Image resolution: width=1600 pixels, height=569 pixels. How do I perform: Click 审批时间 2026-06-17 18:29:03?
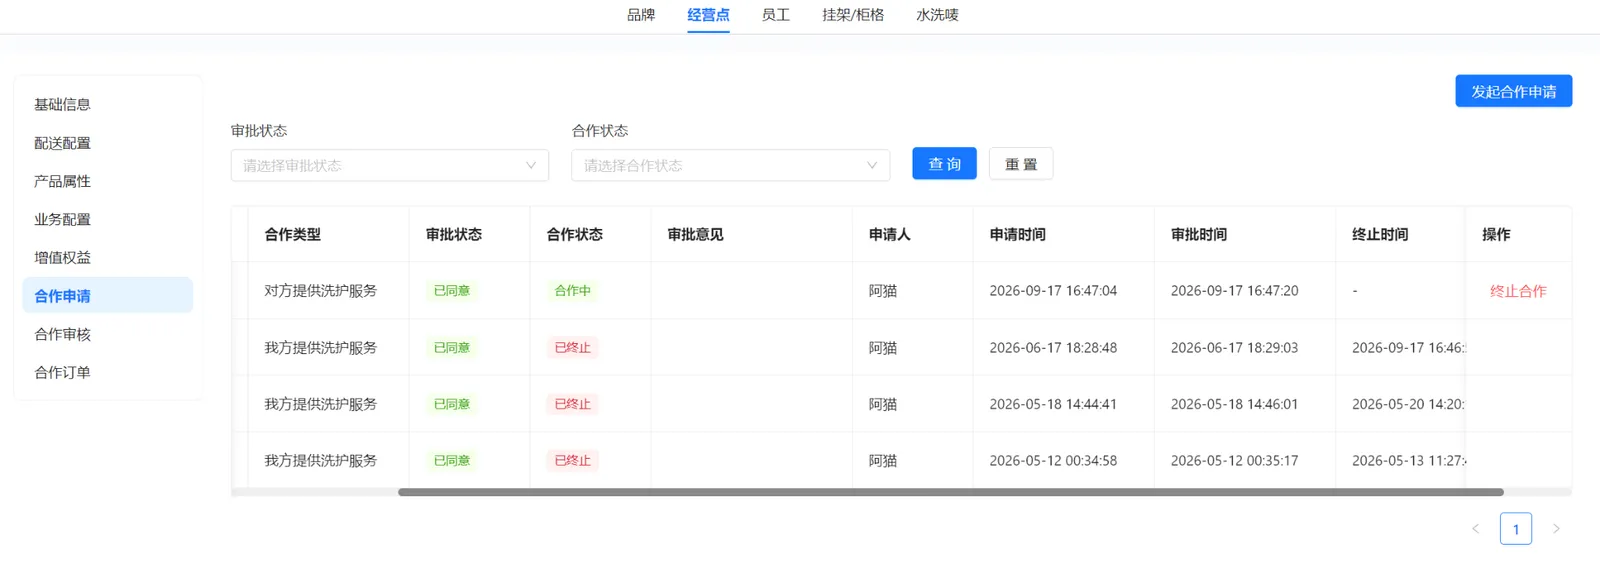(1234, 348)
